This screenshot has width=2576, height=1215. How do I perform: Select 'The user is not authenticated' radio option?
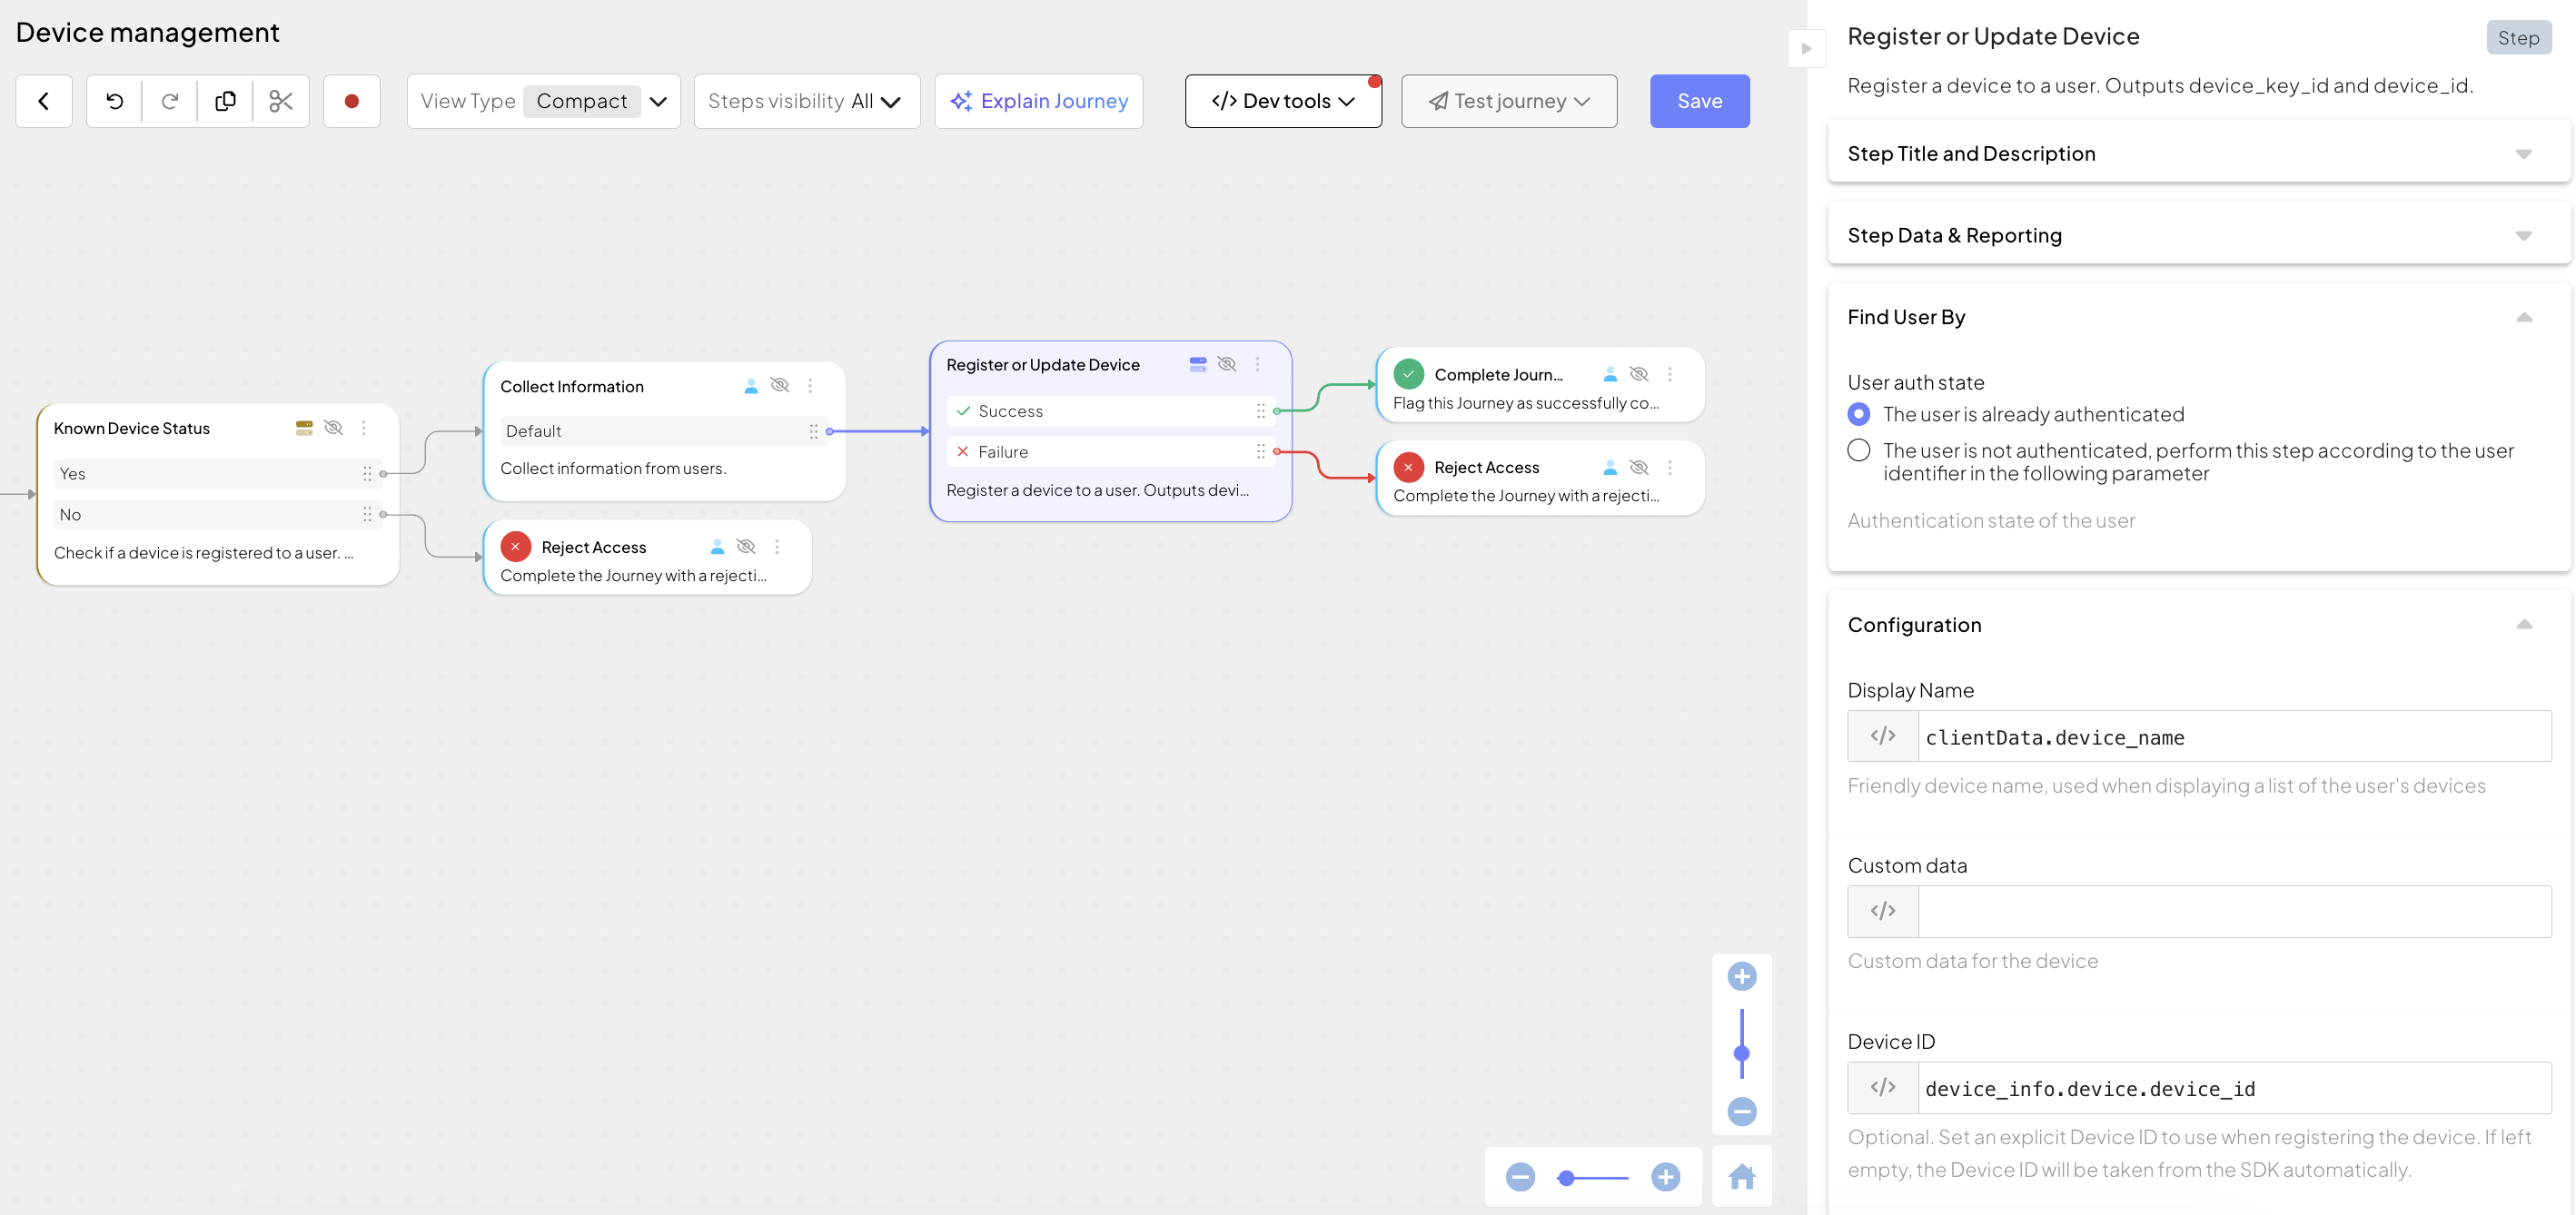coord(1858,450)
